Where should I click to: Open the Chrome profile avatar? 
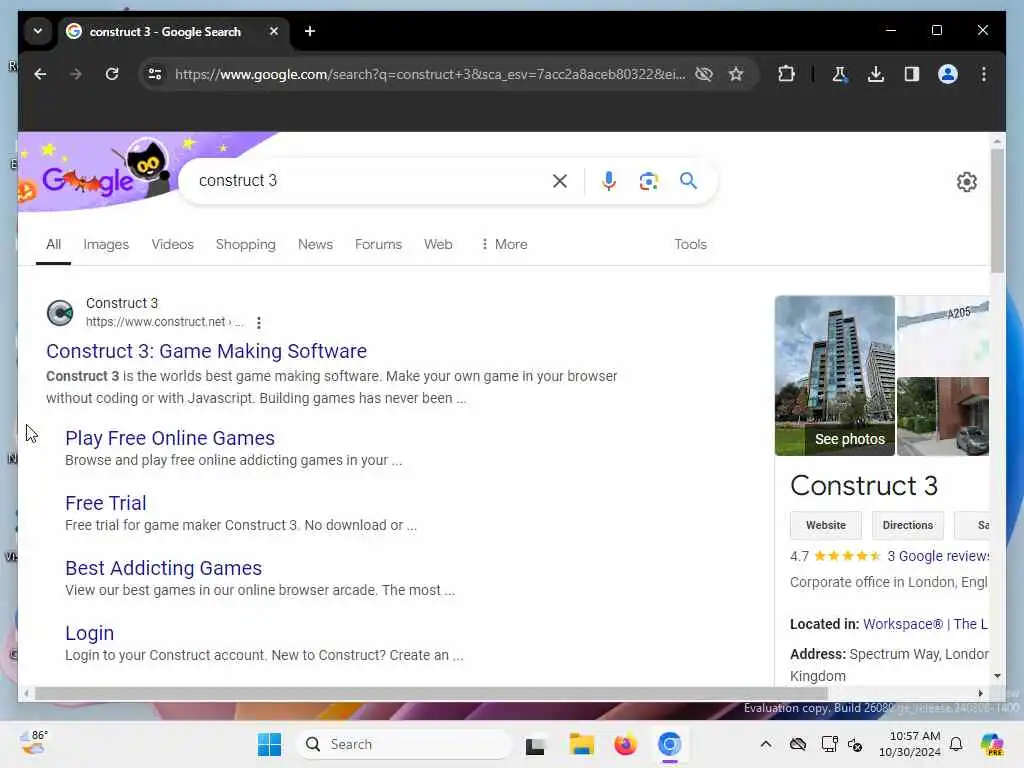click(x=948, y=74)
